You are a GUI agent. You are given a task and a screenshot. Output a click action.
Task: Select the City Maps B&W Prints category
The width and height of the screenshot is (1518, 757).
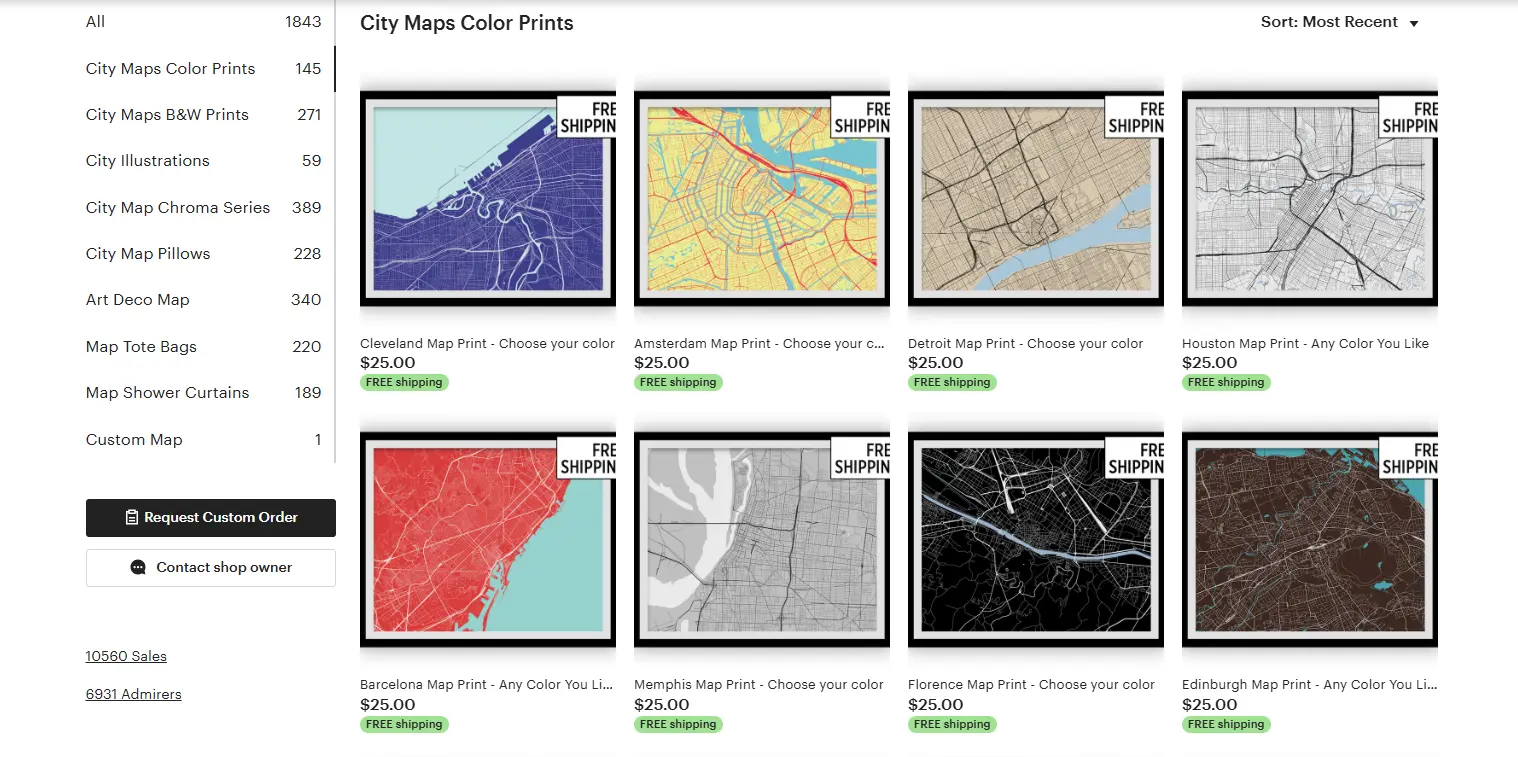167,114
